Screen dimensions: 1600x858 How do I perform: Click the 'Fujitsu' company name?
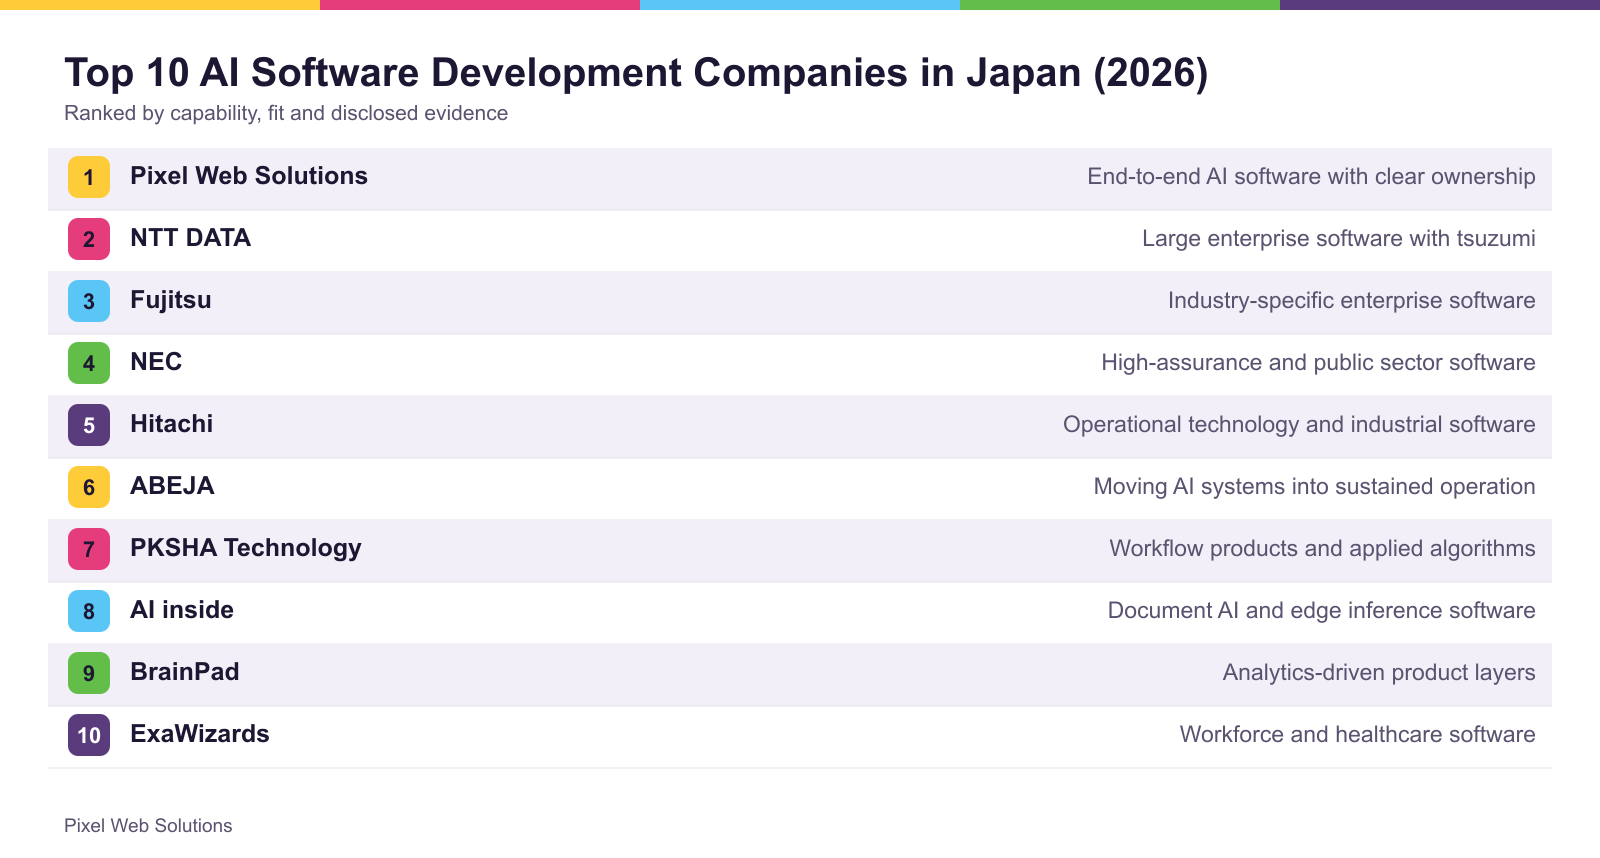click(x=171, y=300)
